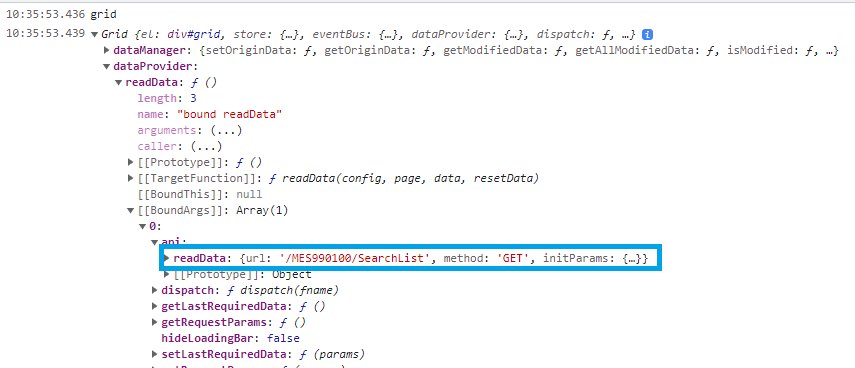Expand getLastRequiredData function entry

[155, 306]
